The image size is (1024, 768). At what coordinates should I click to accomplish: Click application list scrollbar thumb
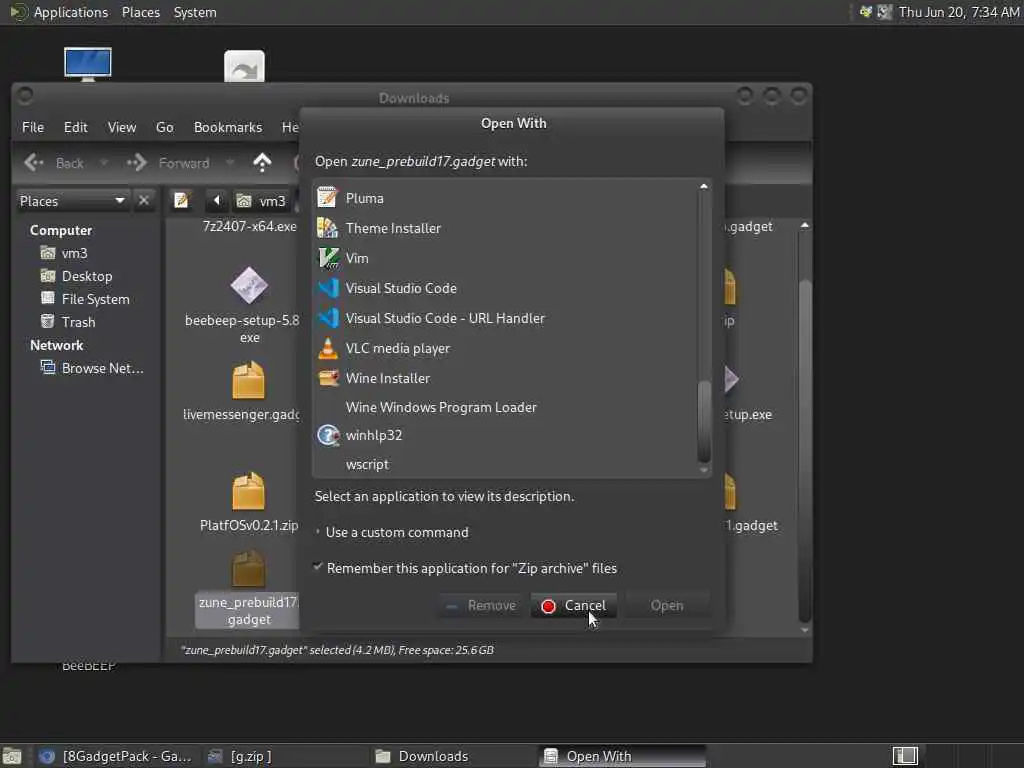pyautogui.click(x=704, y=420)
